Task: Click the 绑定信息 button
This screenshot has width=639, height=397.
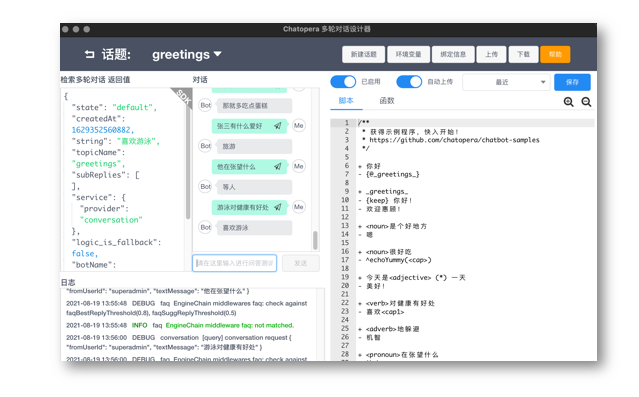Action: [x=453, y=54]
